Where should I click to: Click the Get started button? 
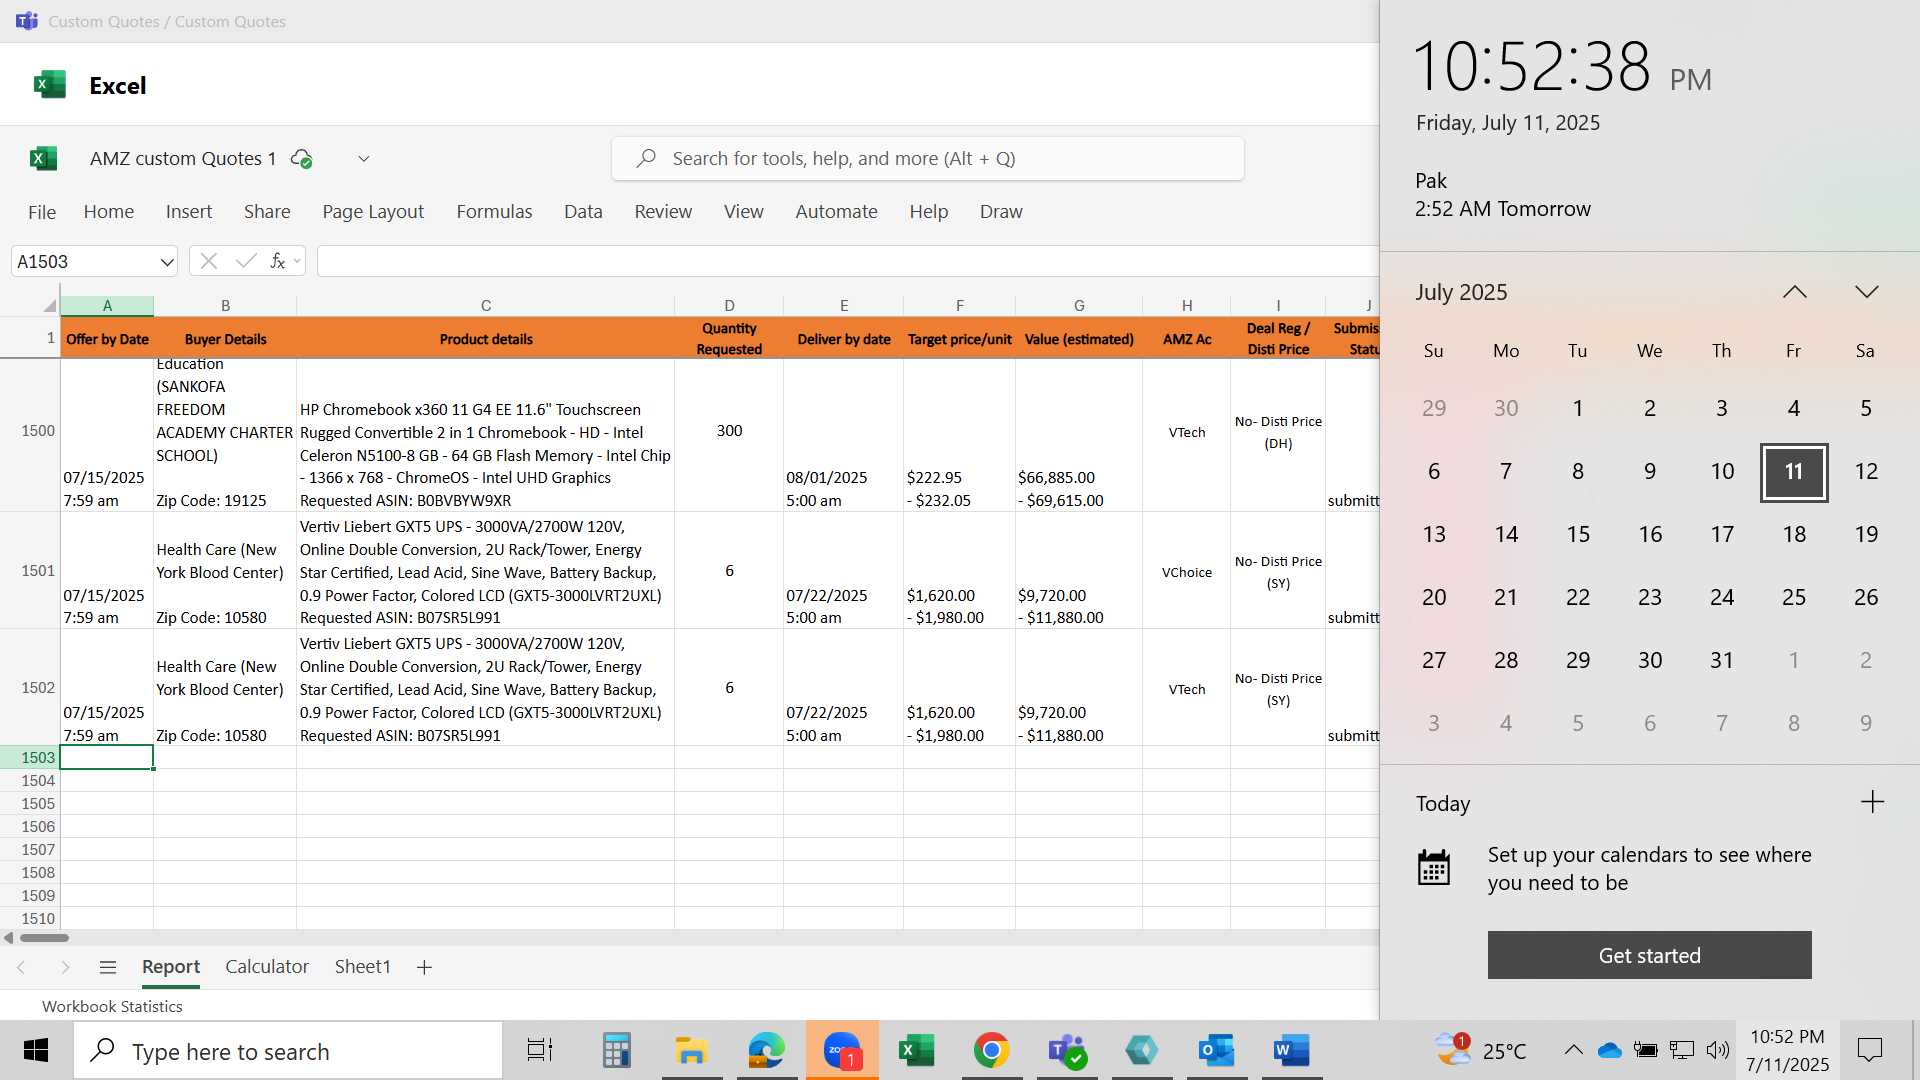tap(1649, 955)
